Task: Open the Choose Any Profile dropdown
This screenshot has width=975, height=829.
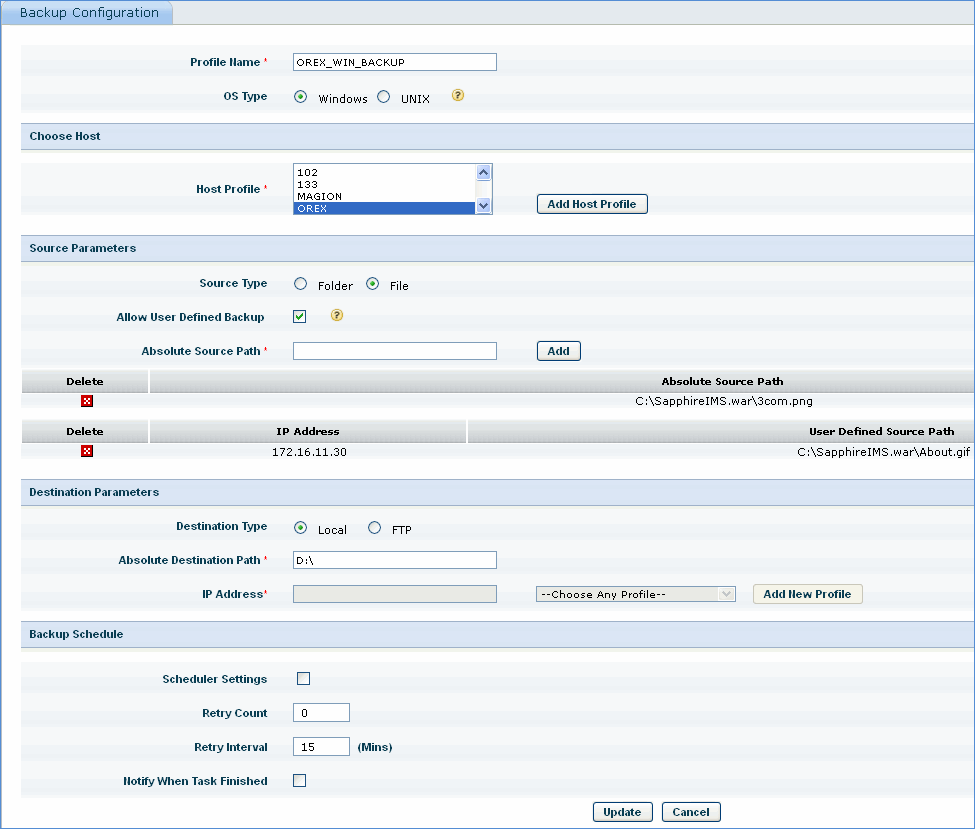Action: [635, 594]
